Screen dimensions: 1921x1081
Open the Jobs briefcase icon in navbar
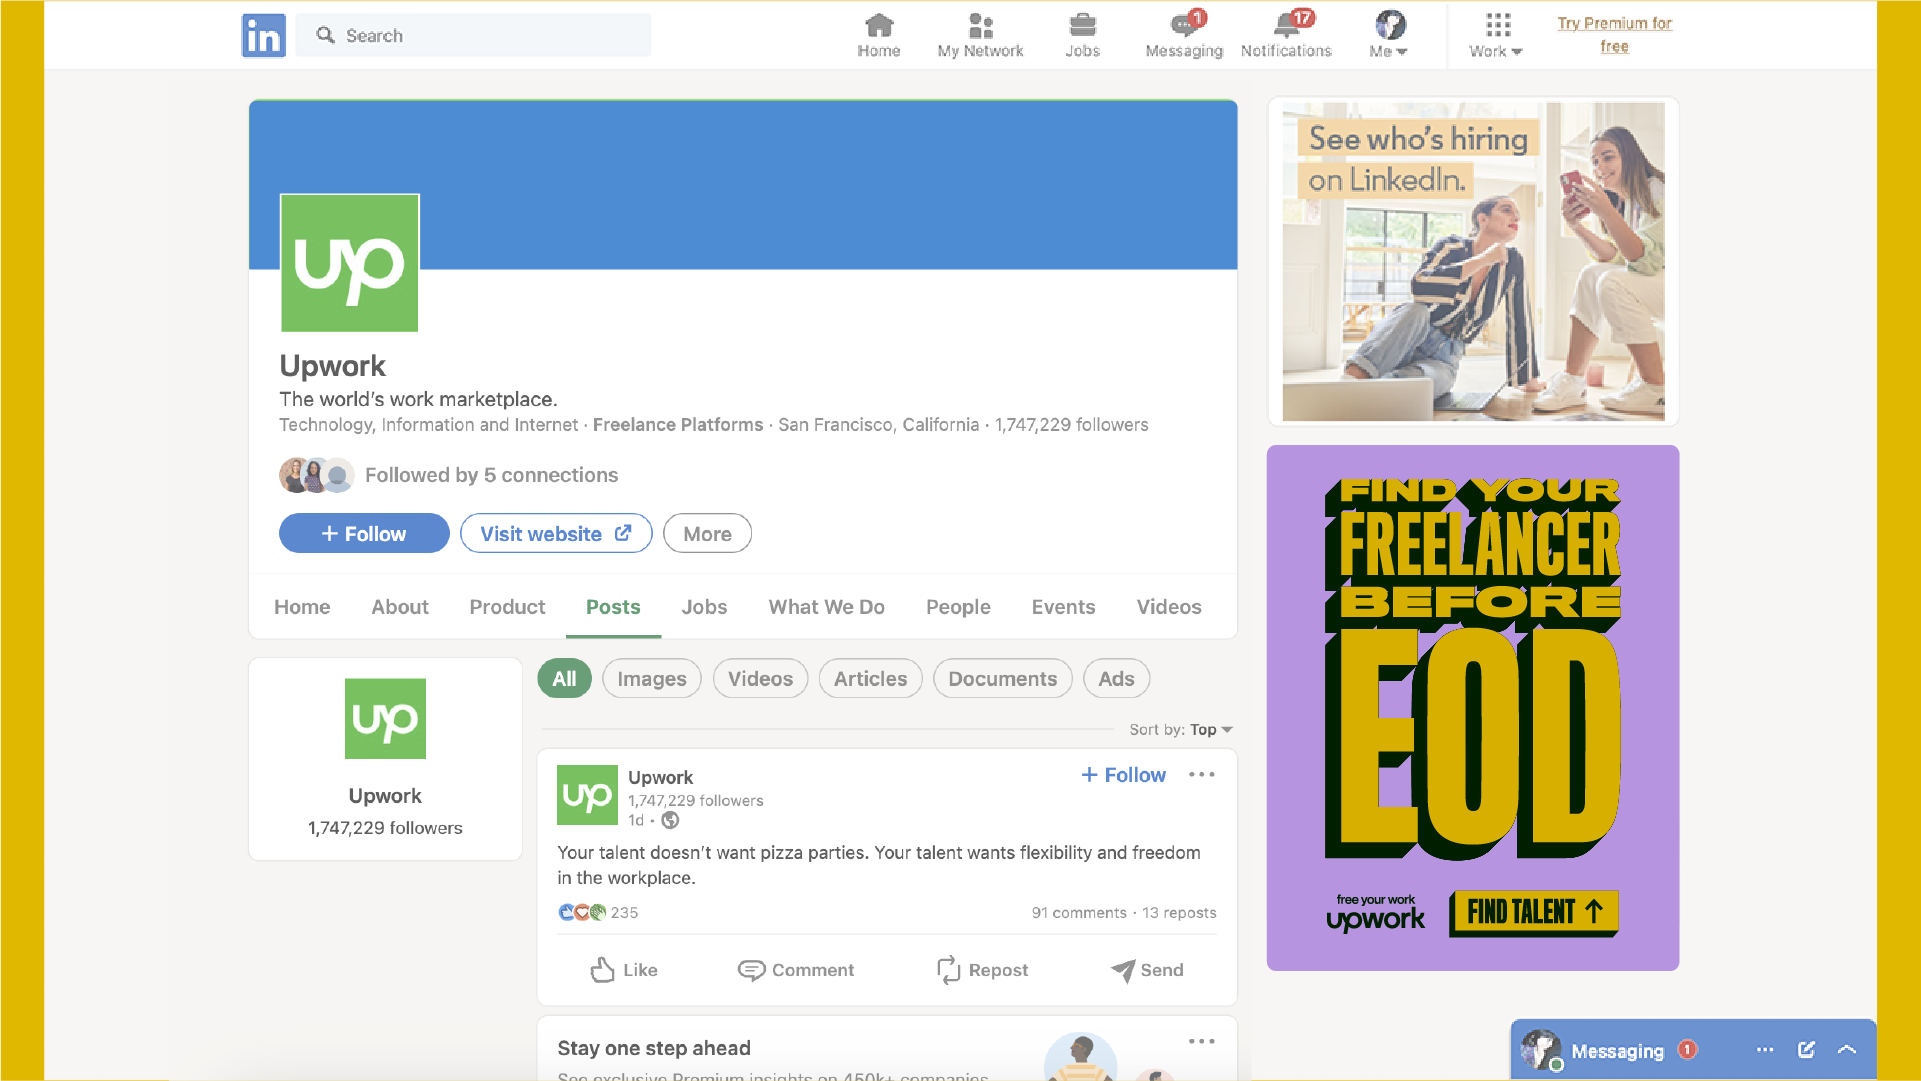[x=1082, y=26]
